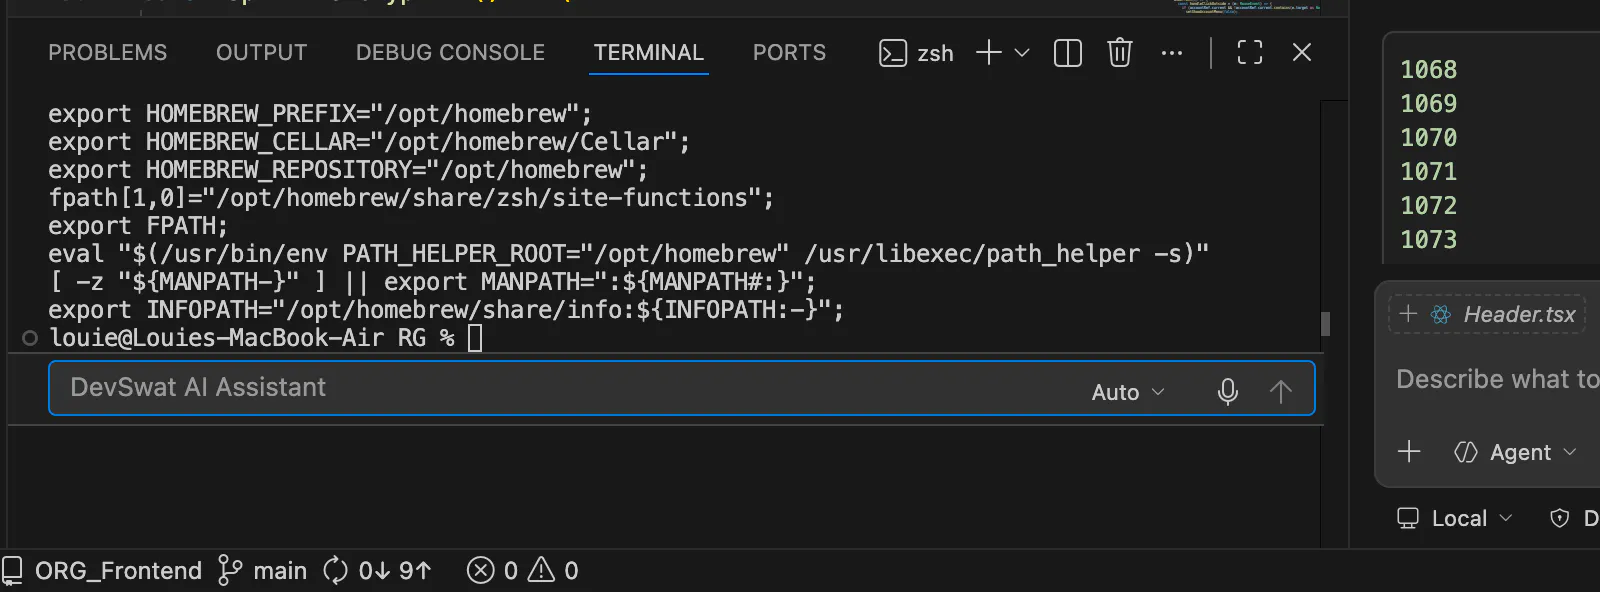Click the main git branch indicator
The height and width of the screenshot is (592, 1600).
pyautogui.click(x=263, y=571)
